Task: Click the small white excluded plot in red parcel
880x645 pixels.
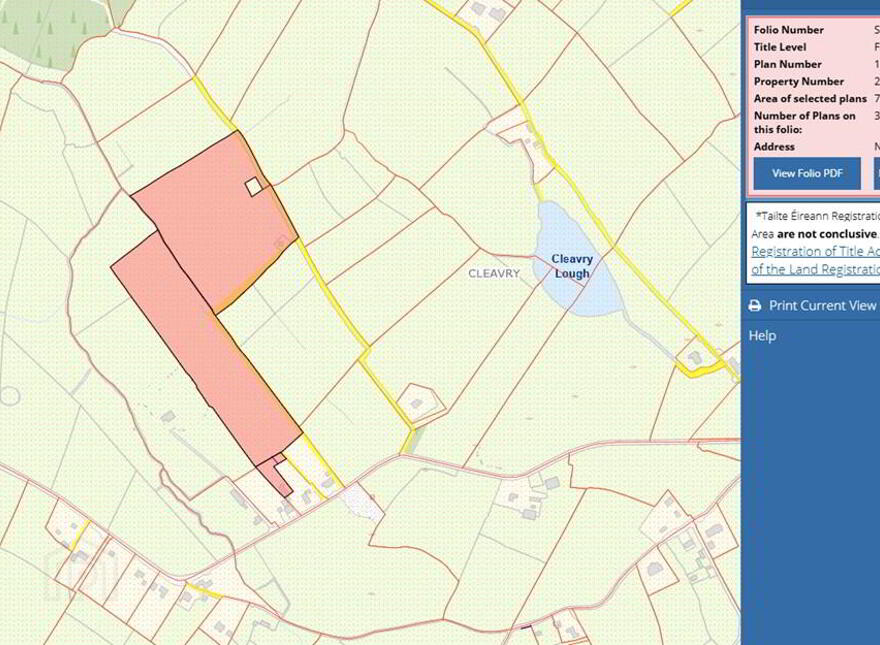Action: [254, 186]
